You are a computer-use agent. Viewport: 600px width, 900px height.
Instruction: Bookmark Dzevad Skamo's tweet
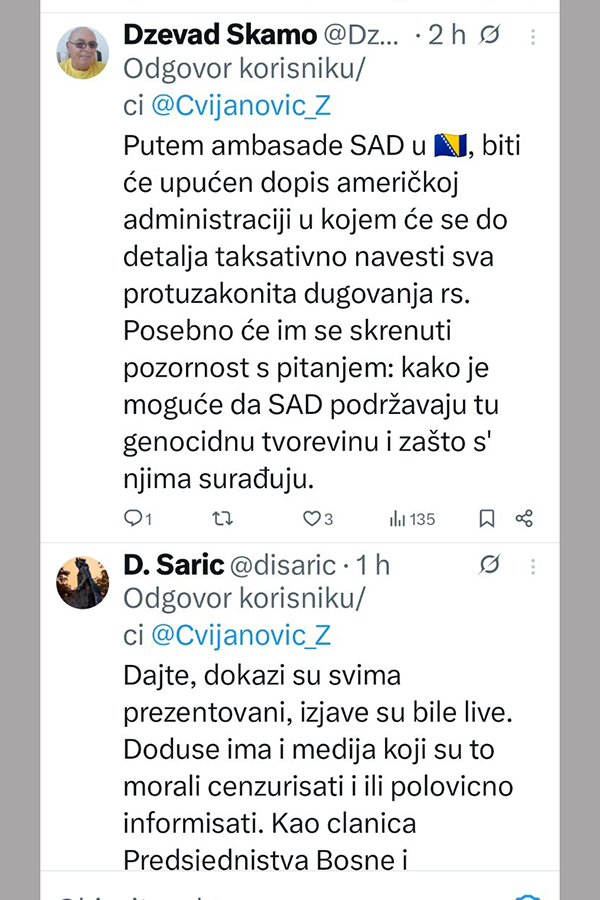(487, 518)
